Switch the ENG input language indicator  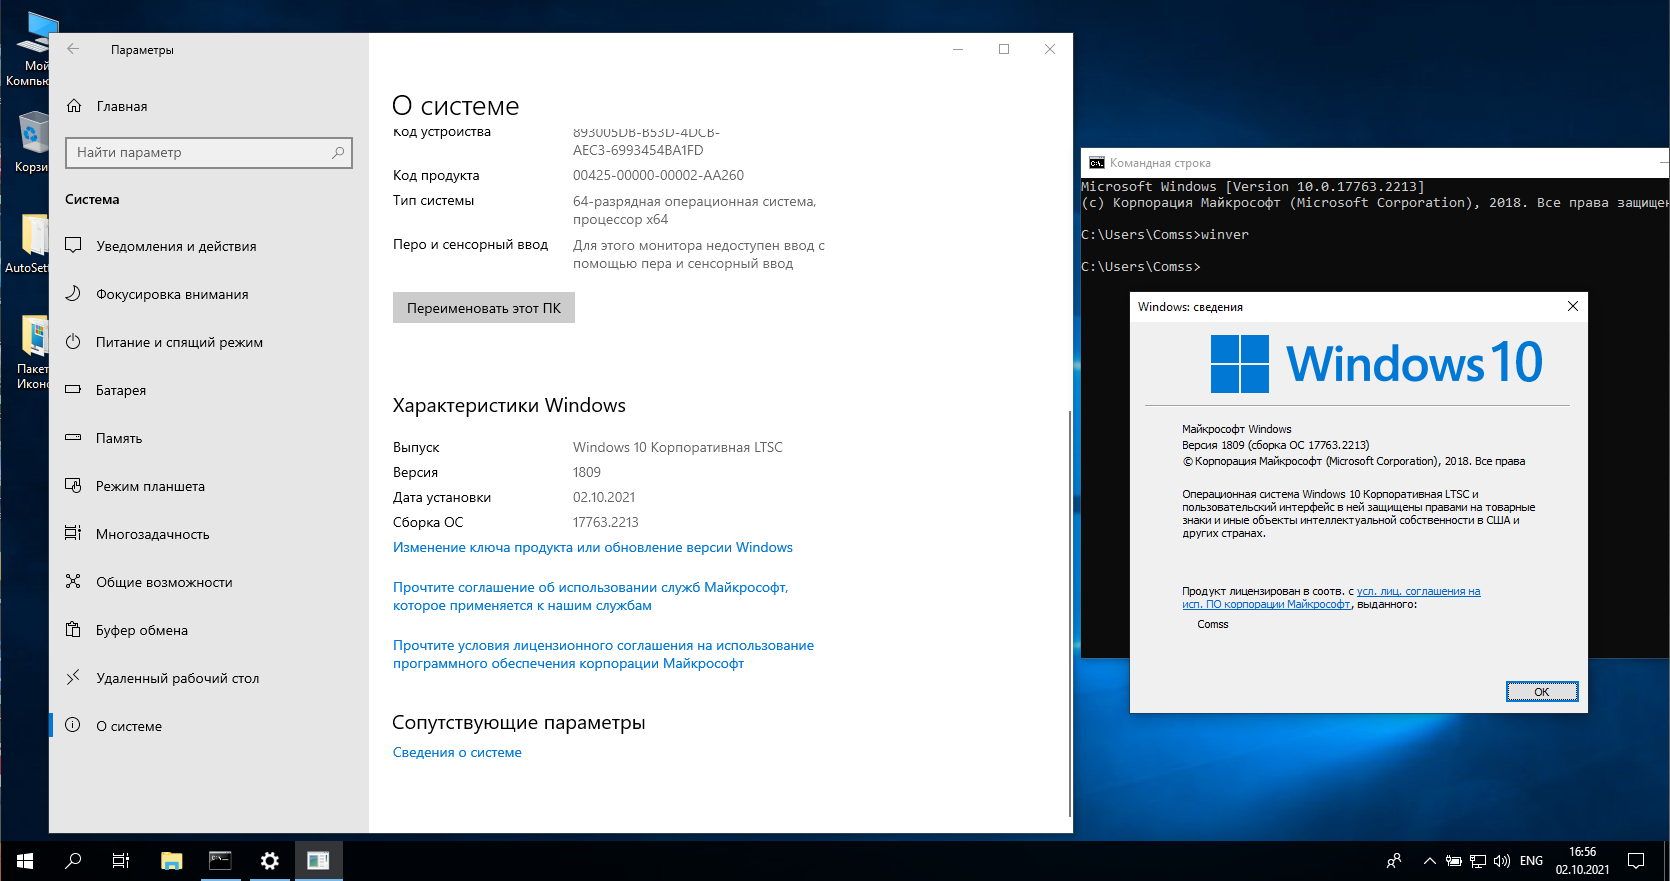(1531, 860)
